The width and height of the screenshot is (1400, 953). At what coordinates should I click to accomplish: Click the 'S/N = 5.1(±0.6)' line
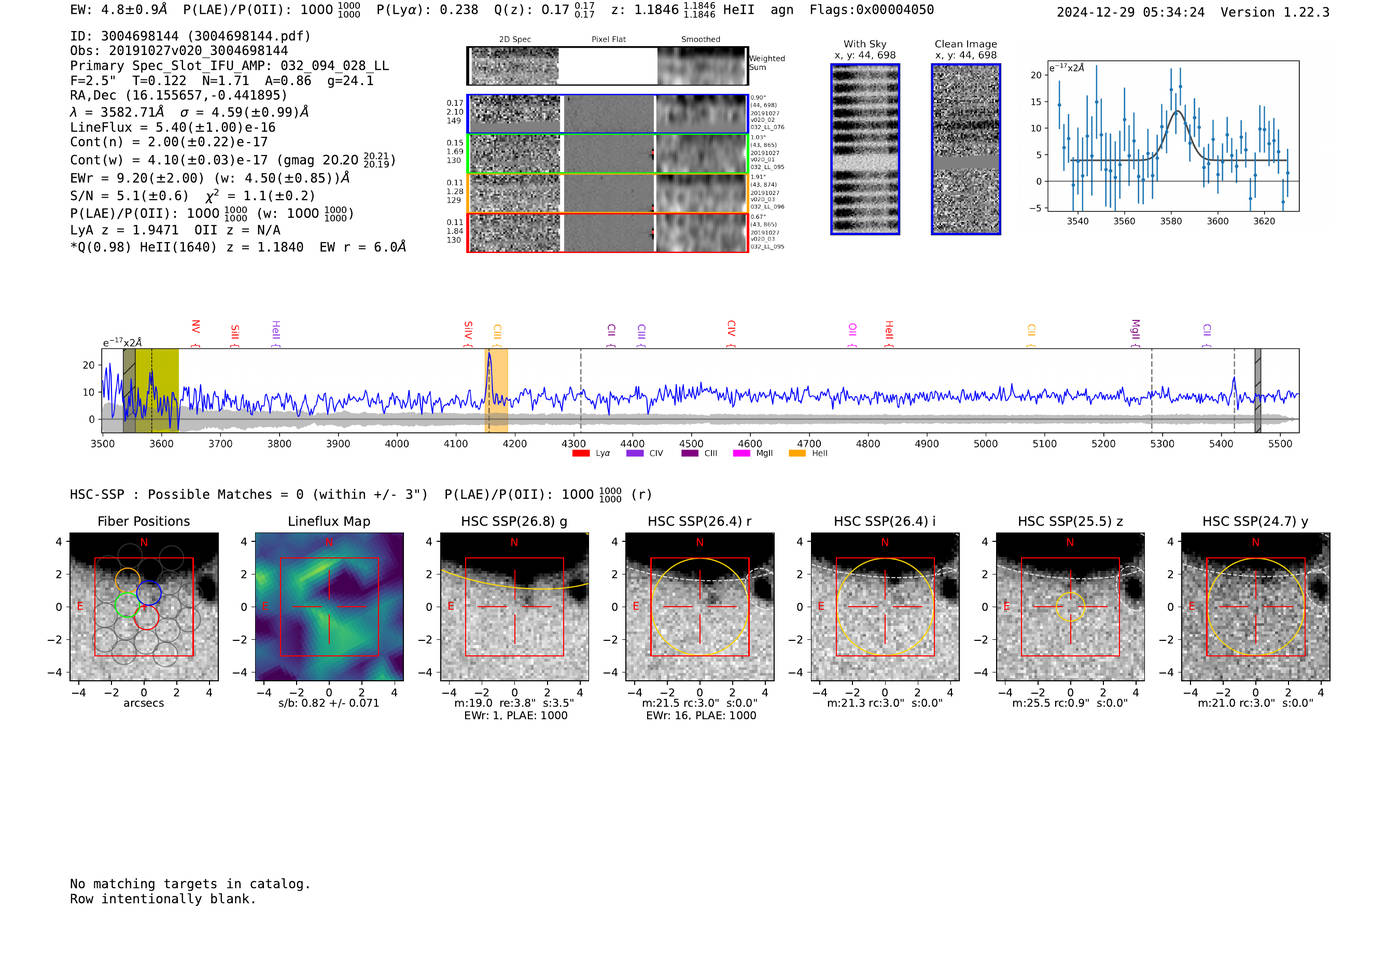[x=129, y=196]
